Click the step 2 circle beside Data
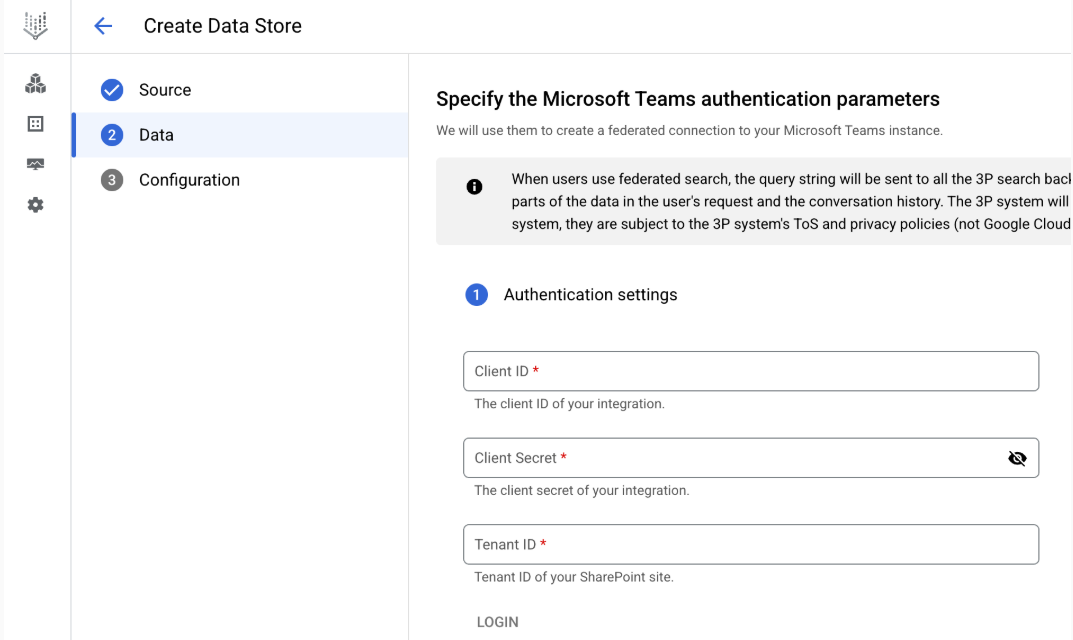1073x640 pixels. tap(112, 134)
